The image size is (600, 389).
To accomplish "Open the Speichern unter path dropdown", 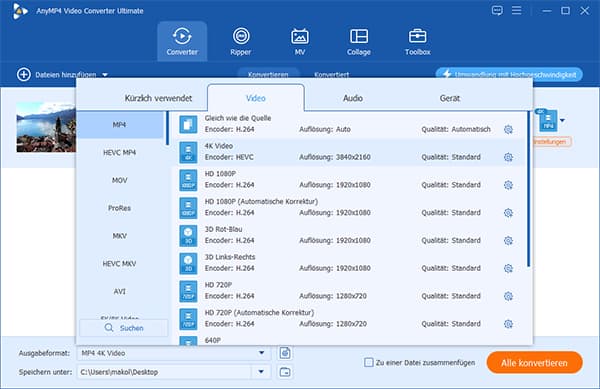I will 261,372.
